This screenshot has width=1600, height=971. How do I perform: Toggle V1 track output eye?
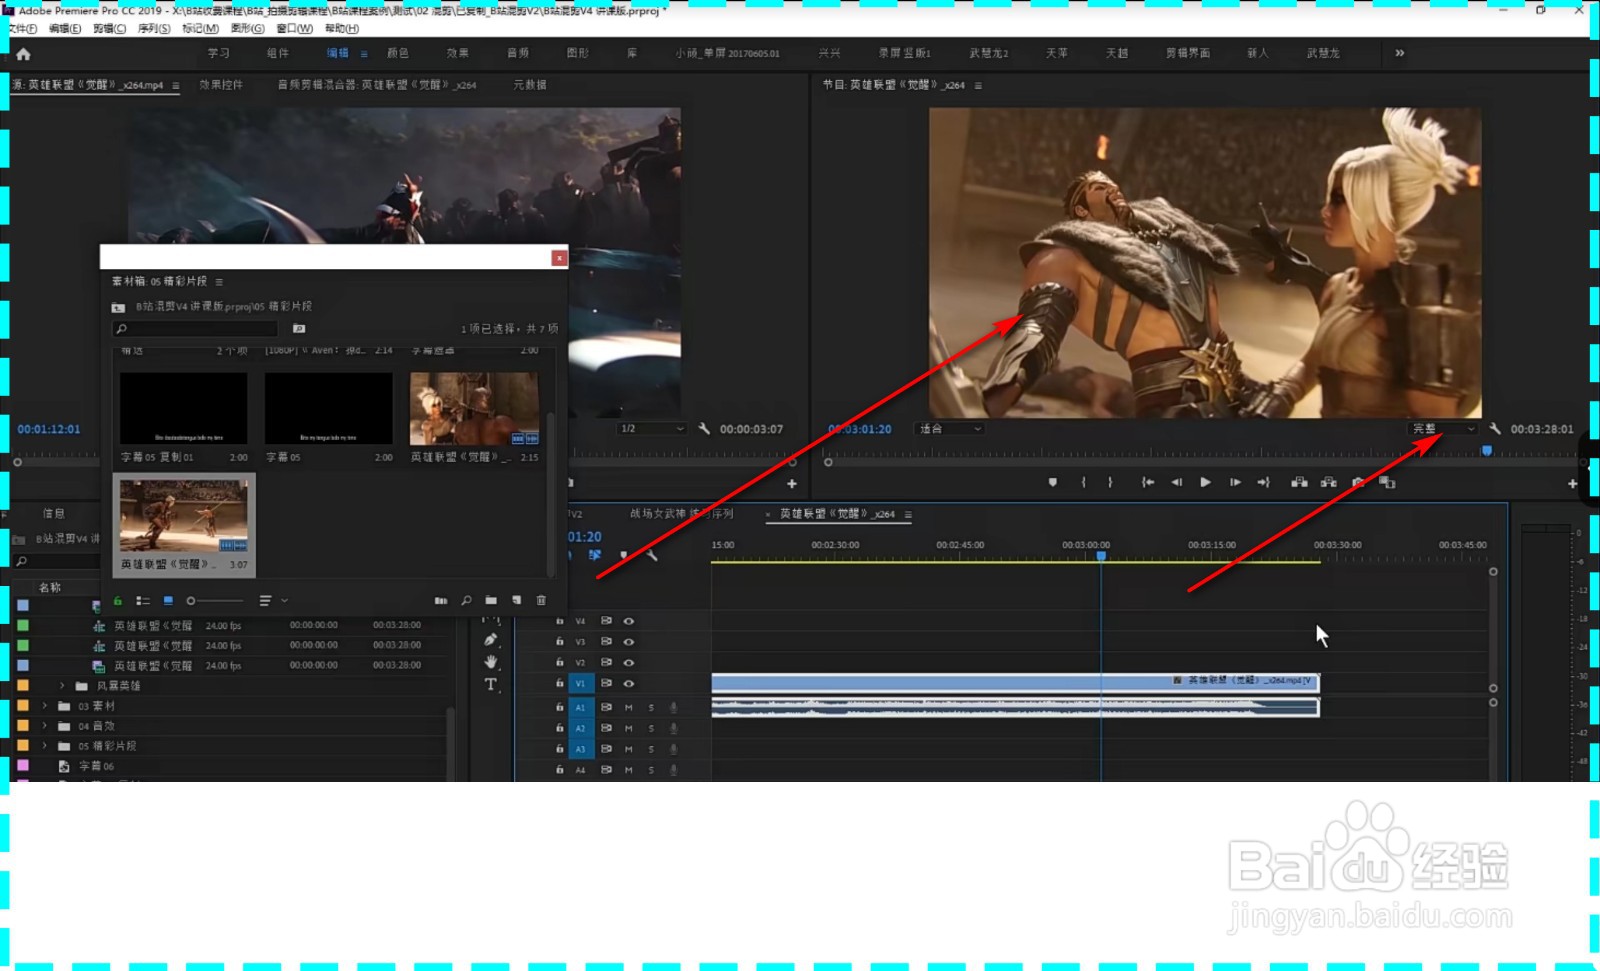629,684
